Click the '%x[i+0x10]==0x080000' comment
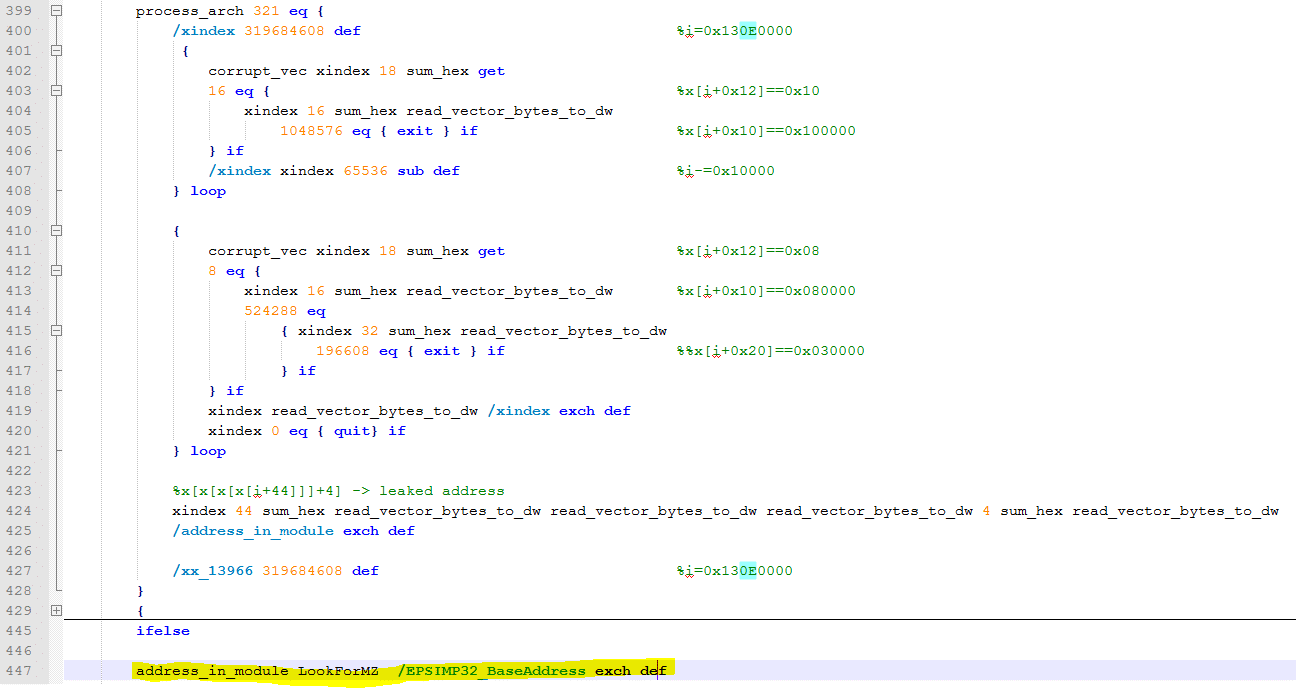 (x=766, y=291)
